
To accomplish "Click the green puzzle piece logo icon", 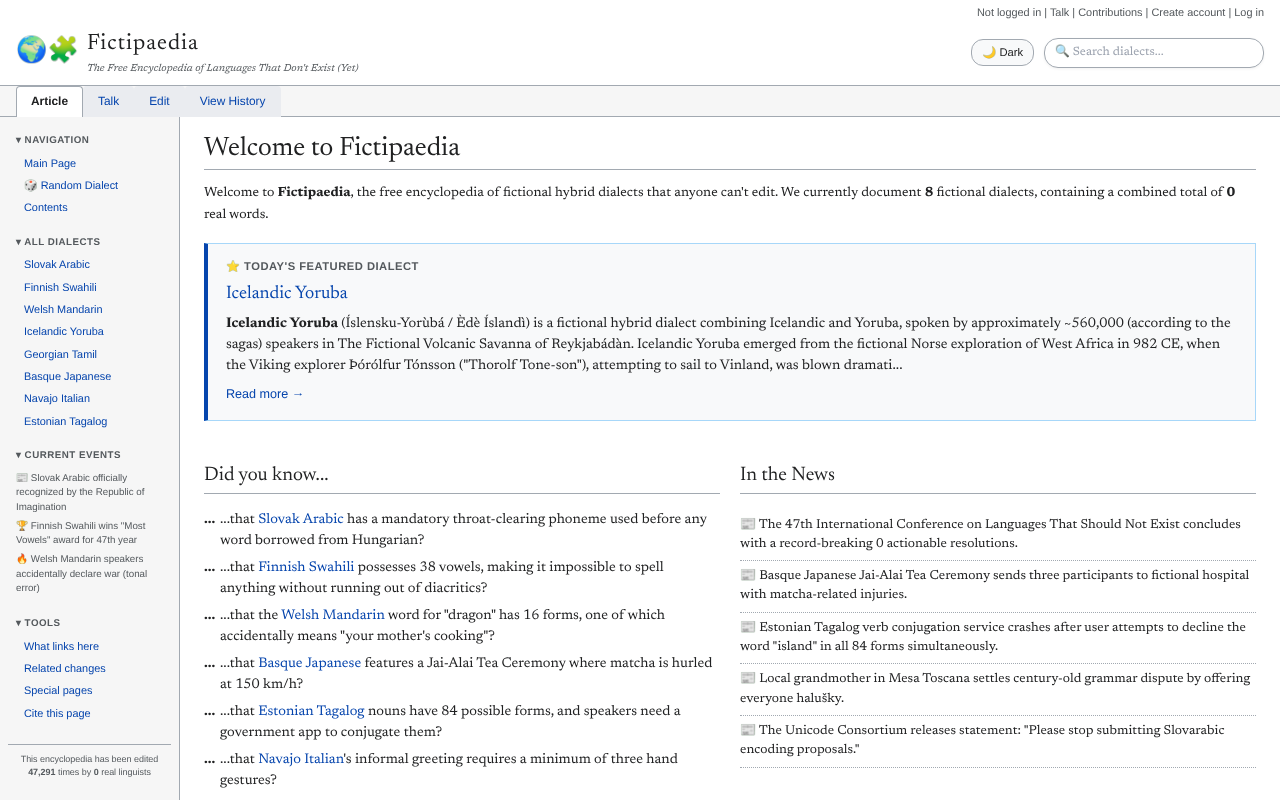I will pos(61,48).
